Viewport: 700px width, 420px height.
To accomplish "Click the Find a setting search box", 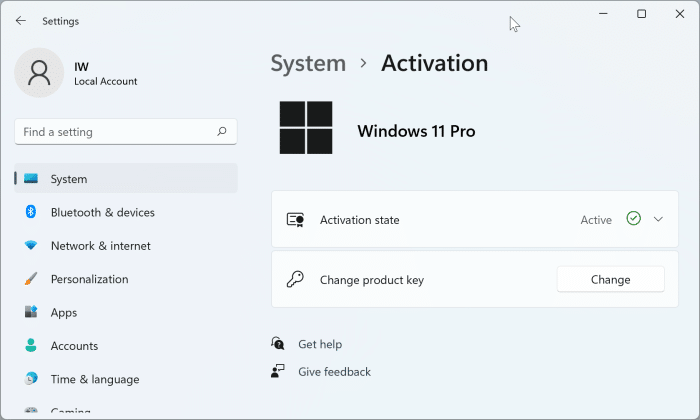I will [126, 132].
